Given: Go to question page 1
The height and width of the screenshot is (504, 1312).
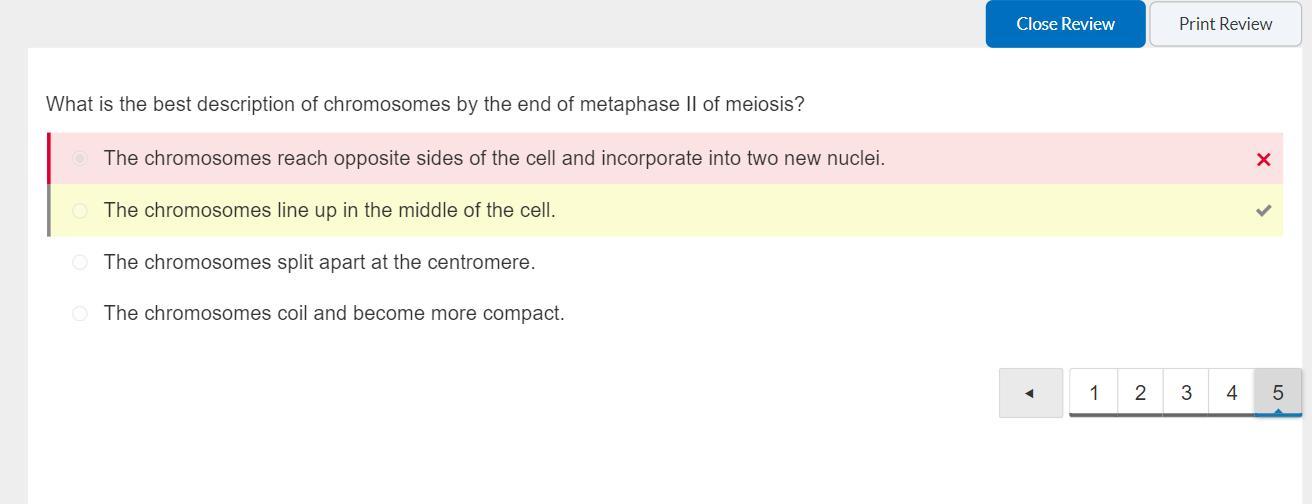Looking at the screenshot, I should click(1093, 393).
